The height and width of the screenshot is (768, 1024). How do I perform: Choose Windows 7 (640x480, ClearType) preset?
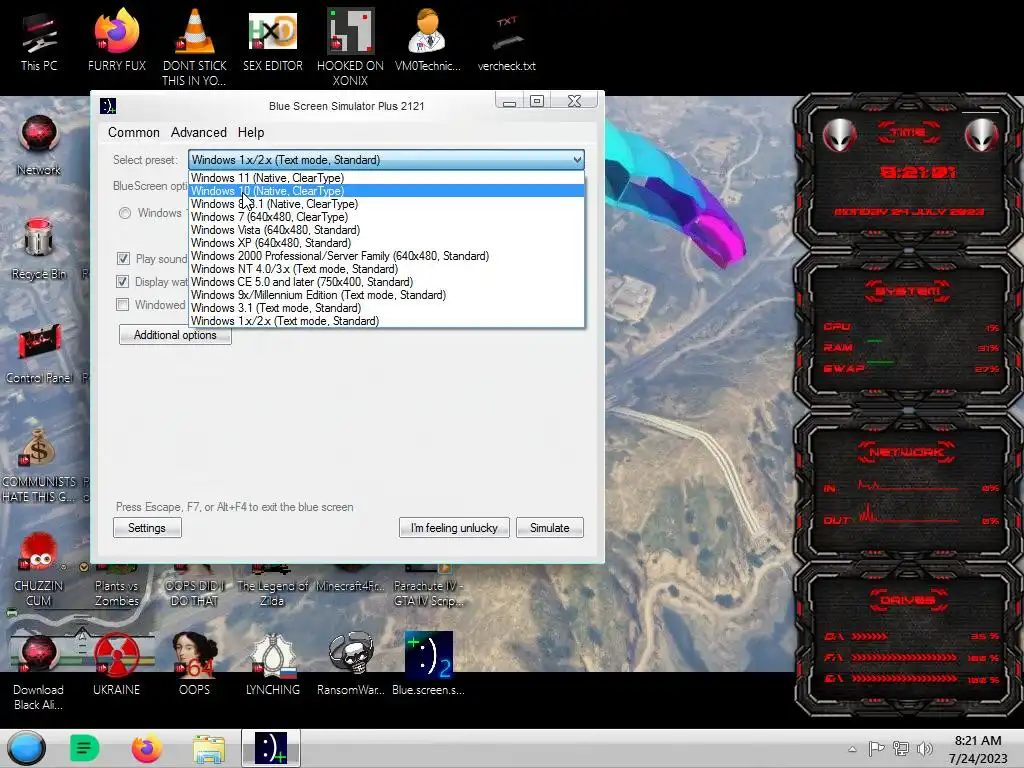(x=386, y=217)
